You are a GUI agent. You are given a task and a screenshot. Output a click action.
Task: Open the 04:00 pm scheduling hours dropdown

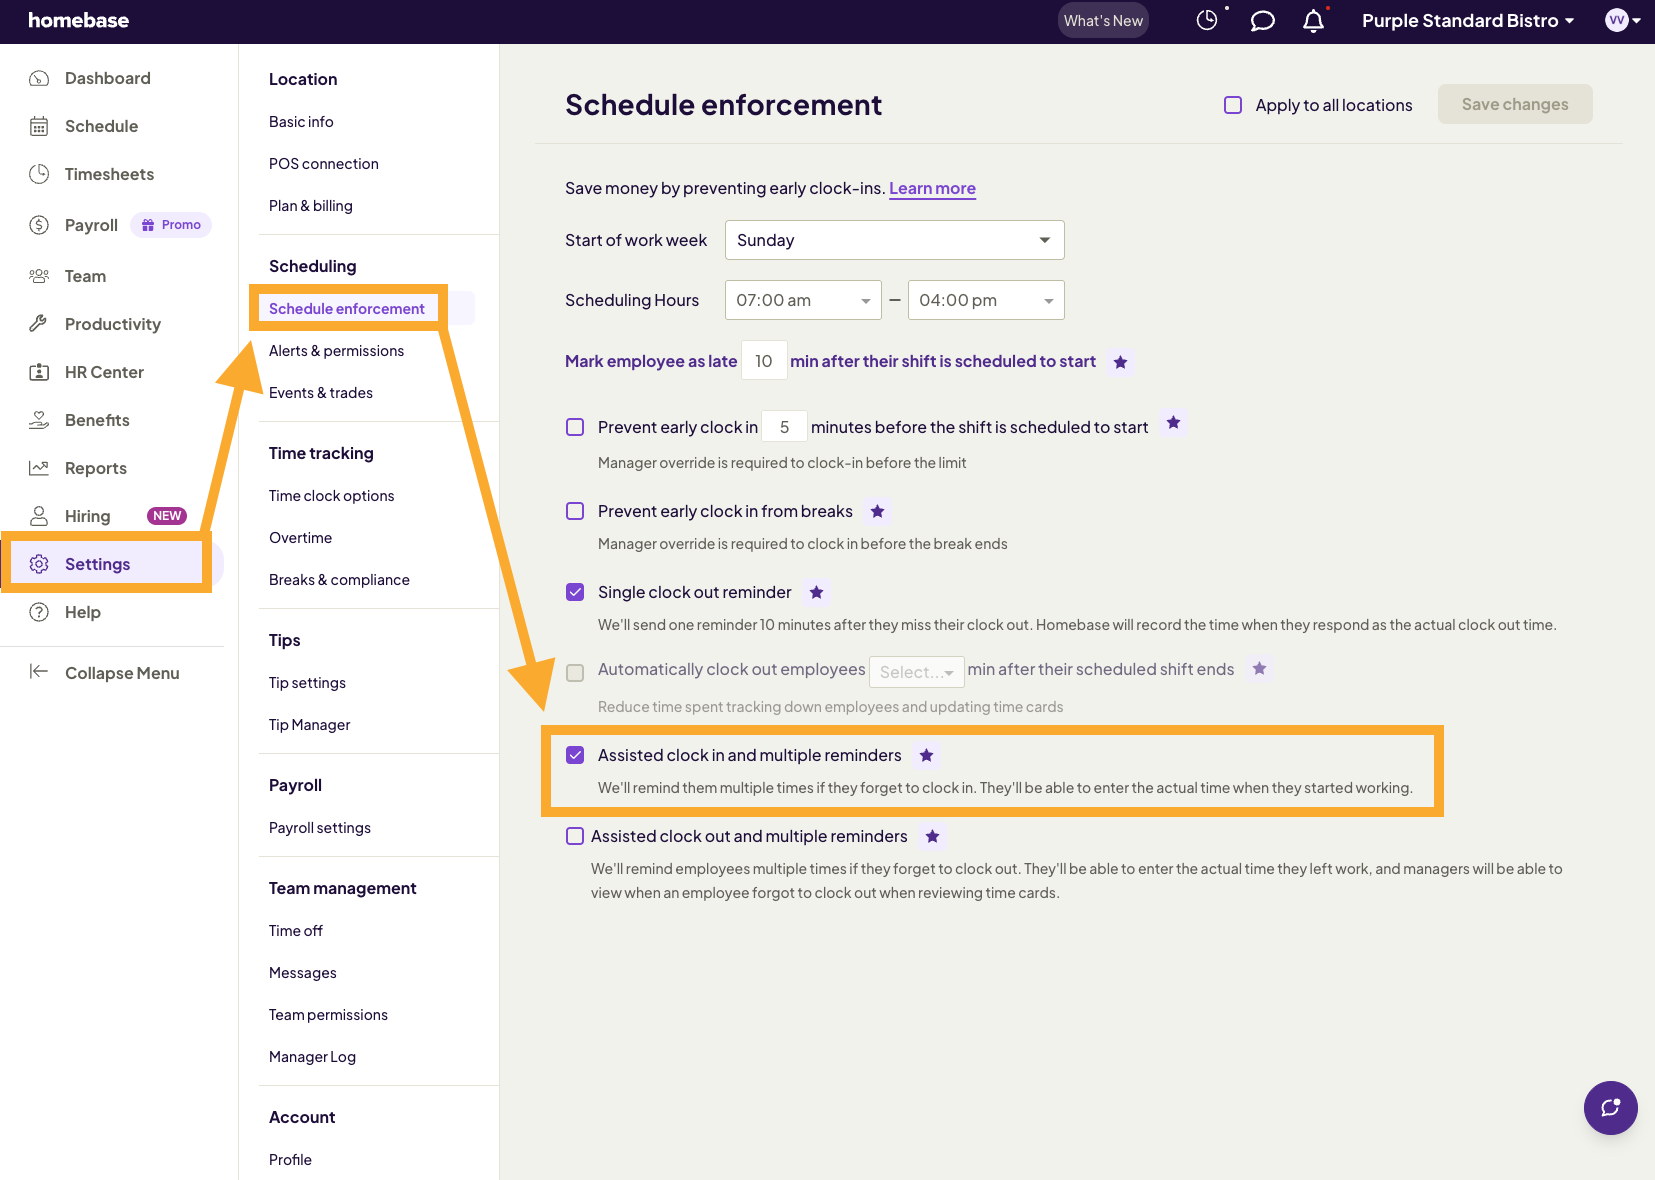coord(986,300)
